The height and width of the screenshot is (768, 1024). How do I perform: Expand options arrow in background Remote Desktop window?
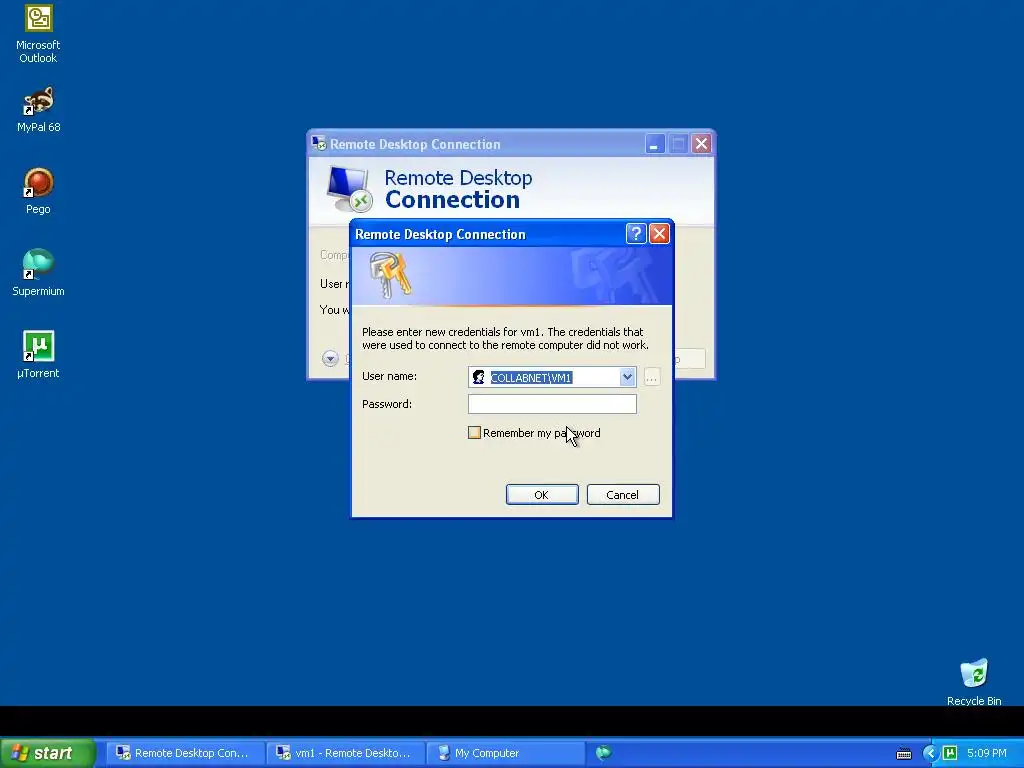click(330, 358)
